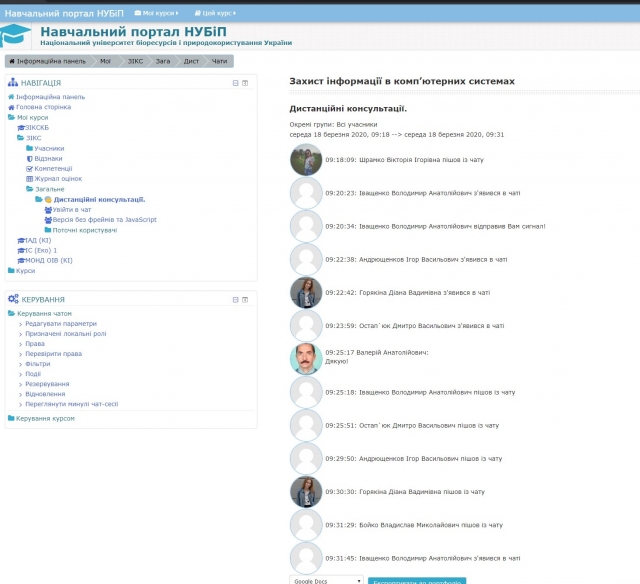Image resolution: width=640 pixels, height=584 pixels.
Task: Open Головна сторінка in navigation
Action: click(43, 107)
